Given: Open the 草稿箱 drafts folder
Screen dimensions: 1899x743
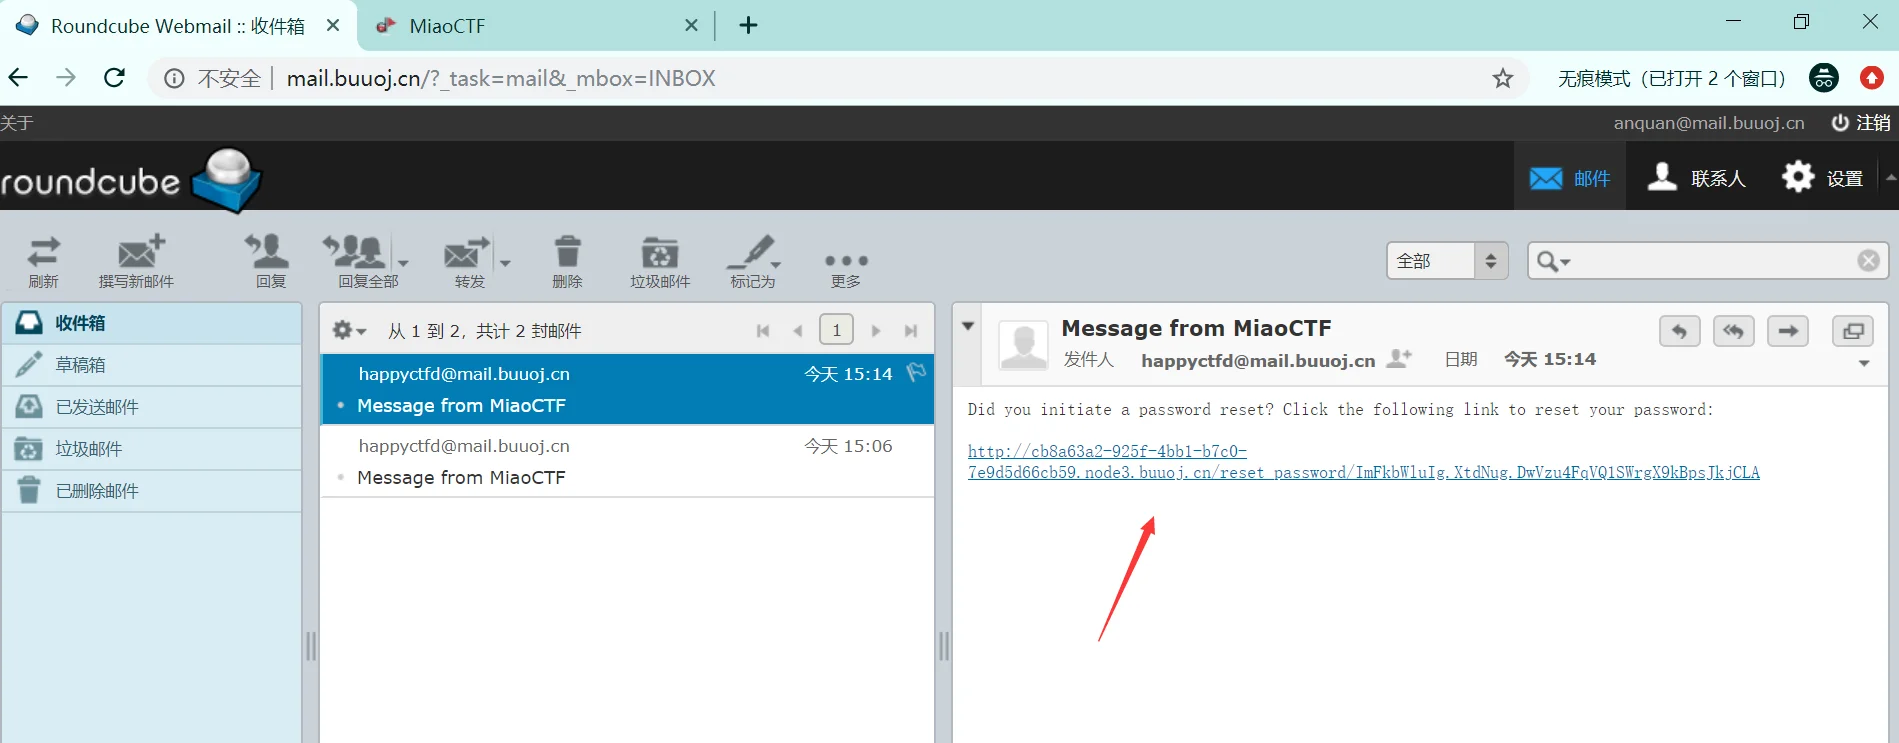Looking at the screenshot, I should pyautogui.click(x=152, y=365).
